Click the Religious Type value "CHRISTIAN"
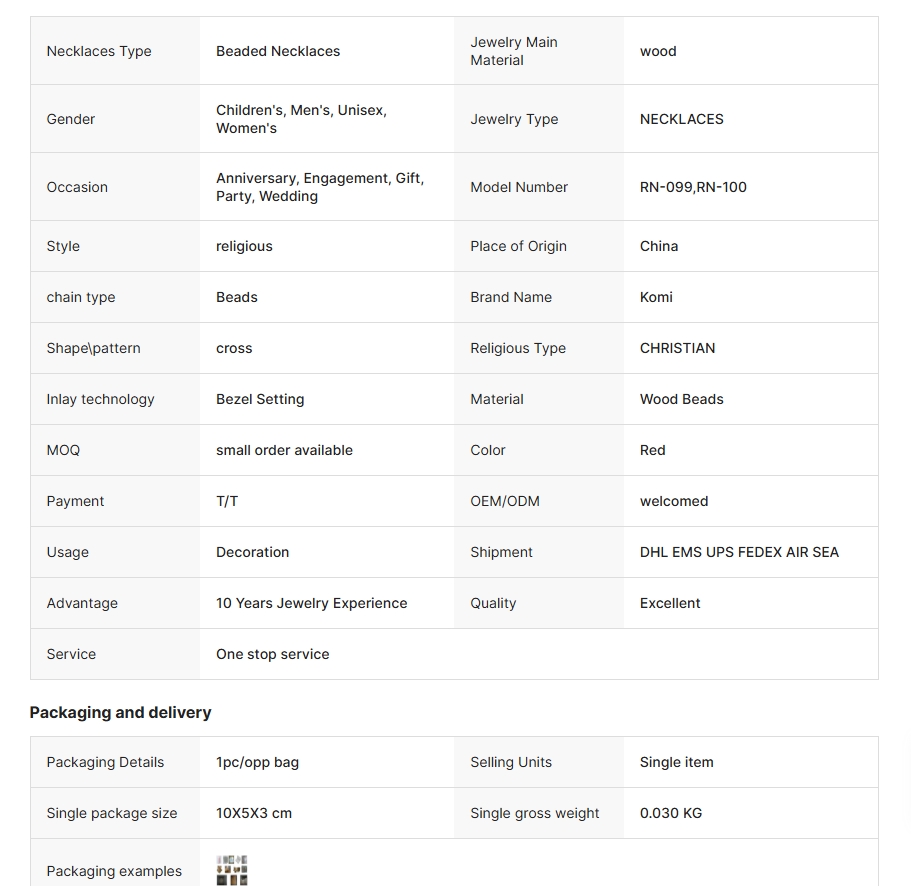Screen dimensions: 911x886 coord(677,348)
